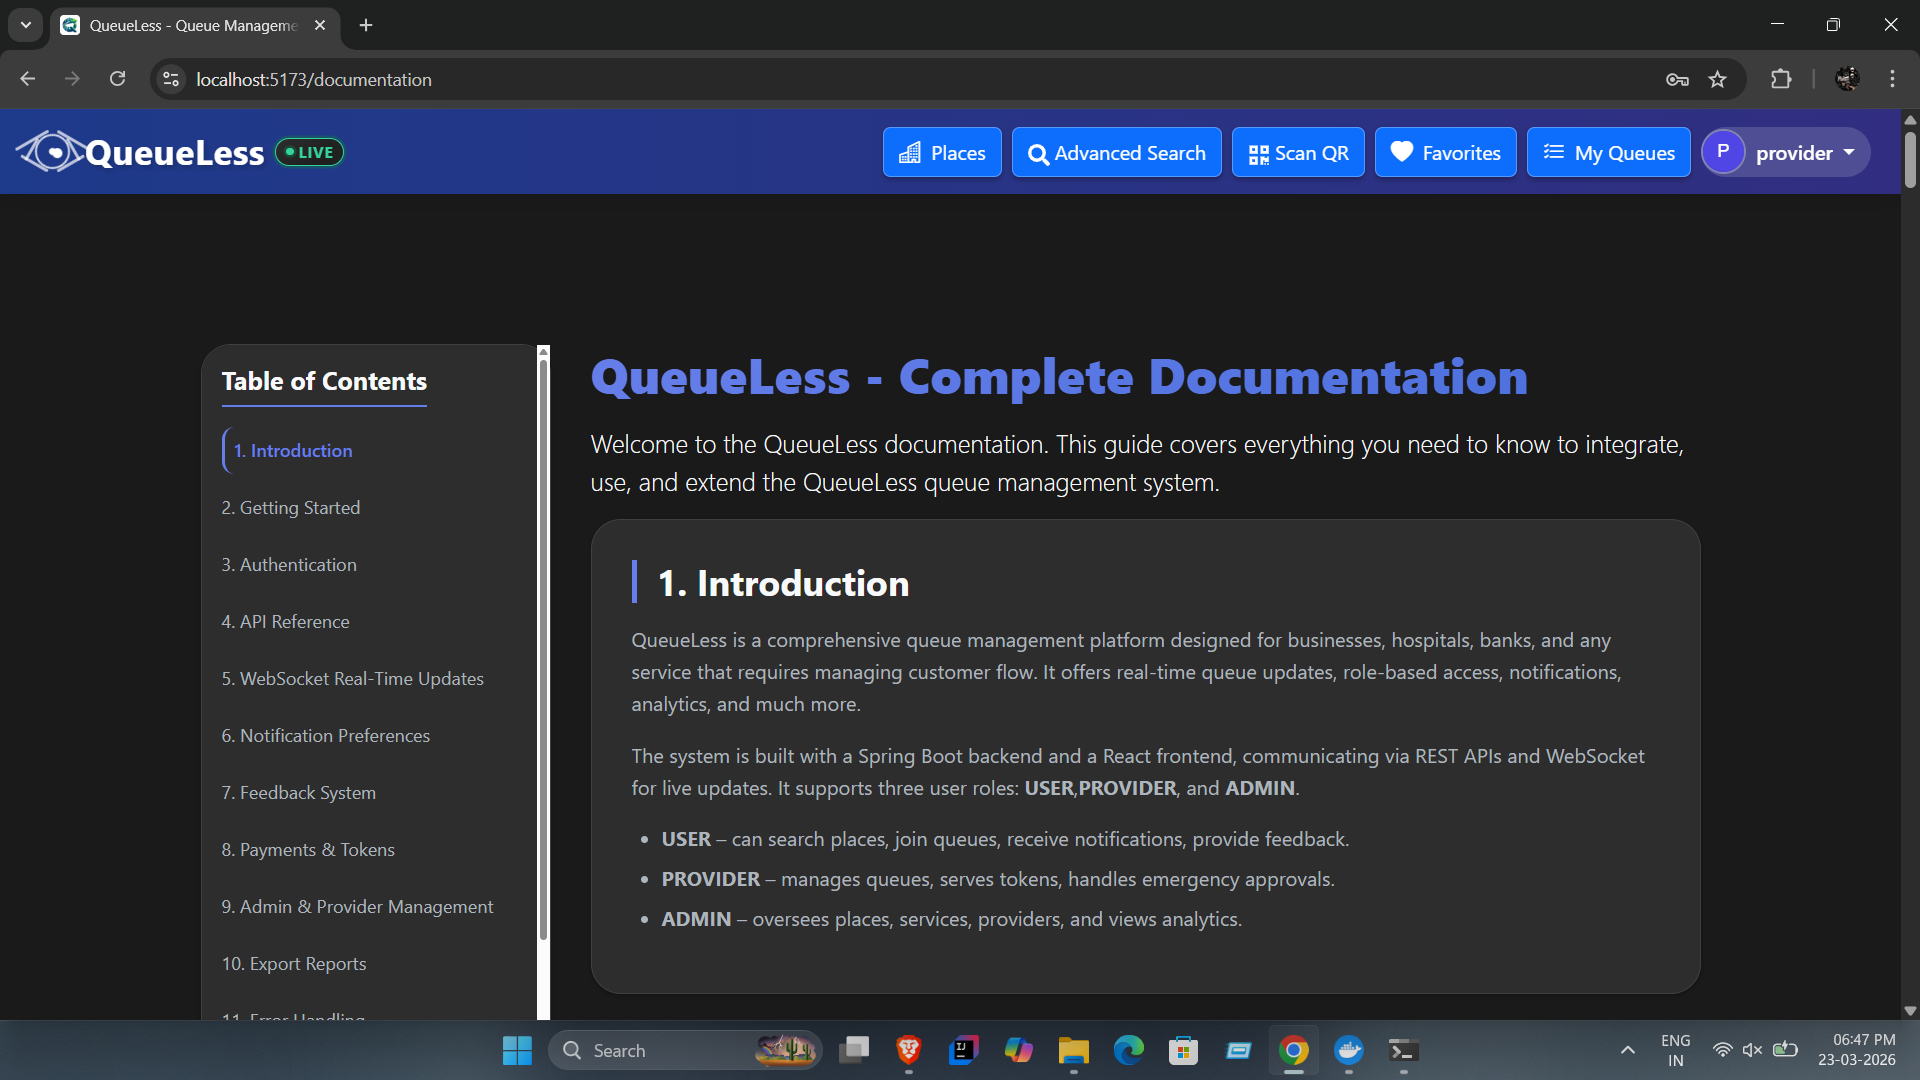
Task: Click the LIVE status badge
Action: coord(310,152)
